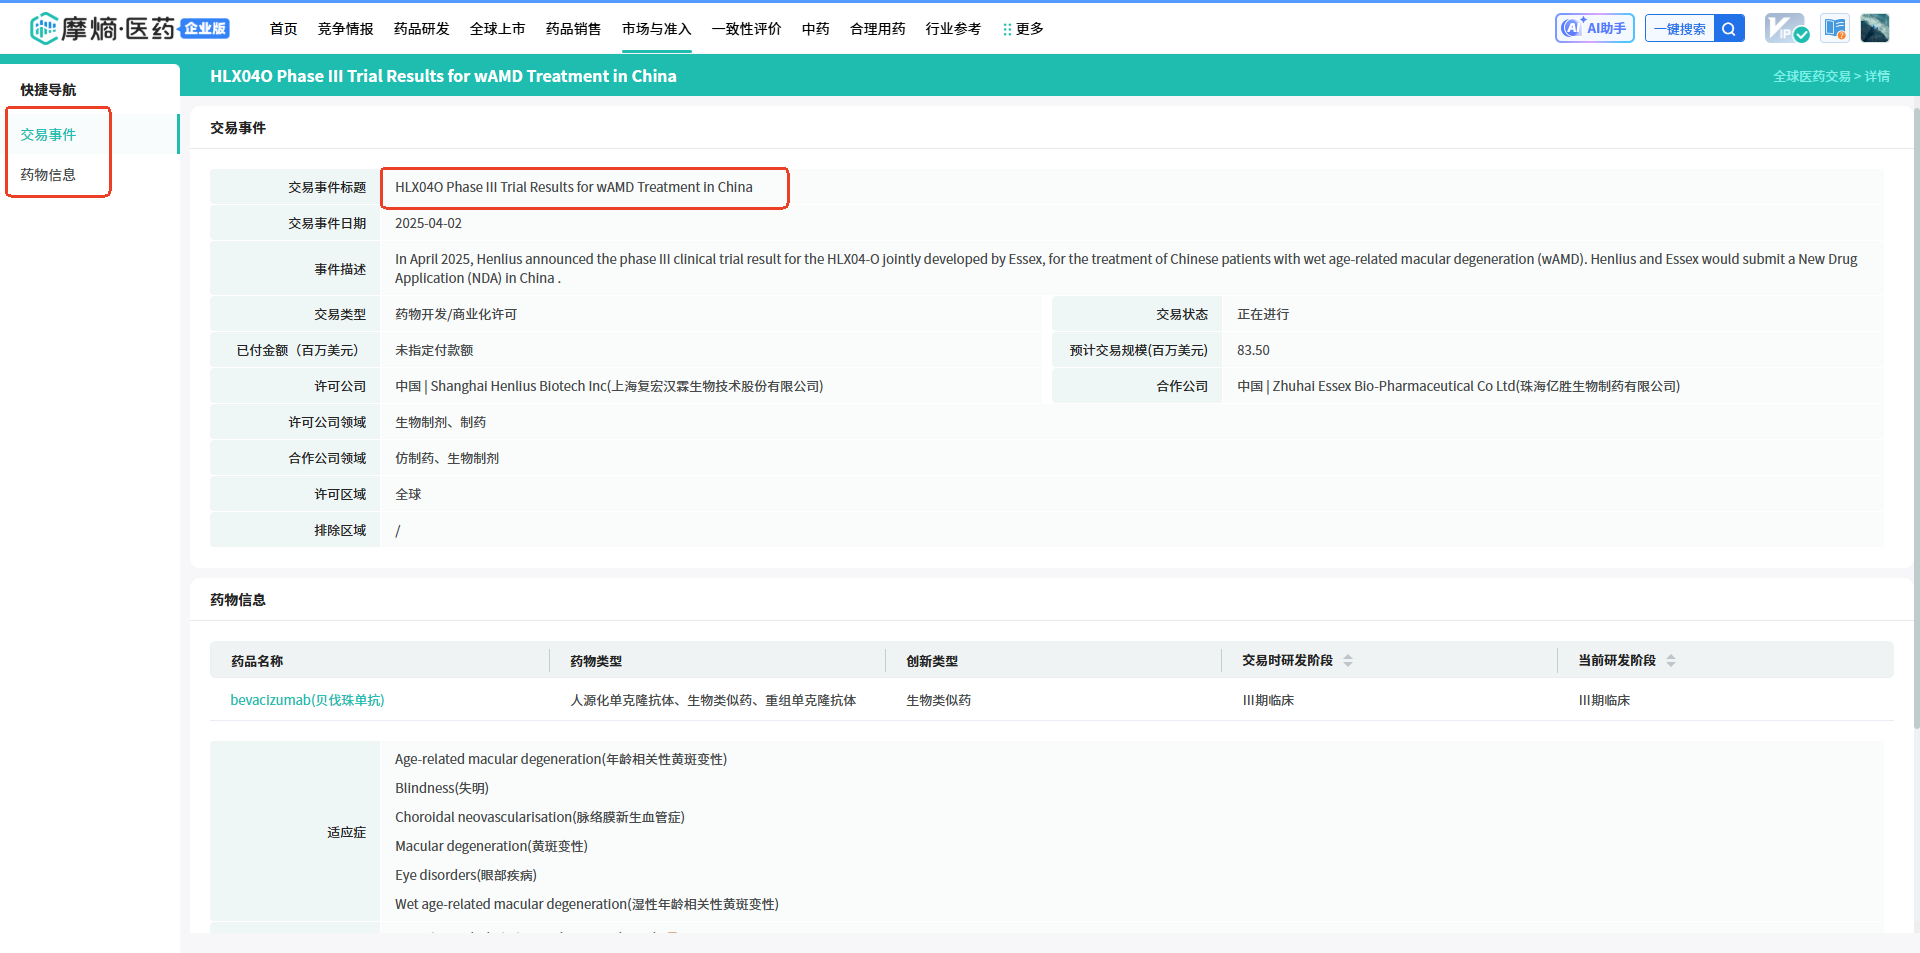This screenshot has width=1920, height=953.
Task: Open the 竞争情报 menu
Action: pos(346,29)
